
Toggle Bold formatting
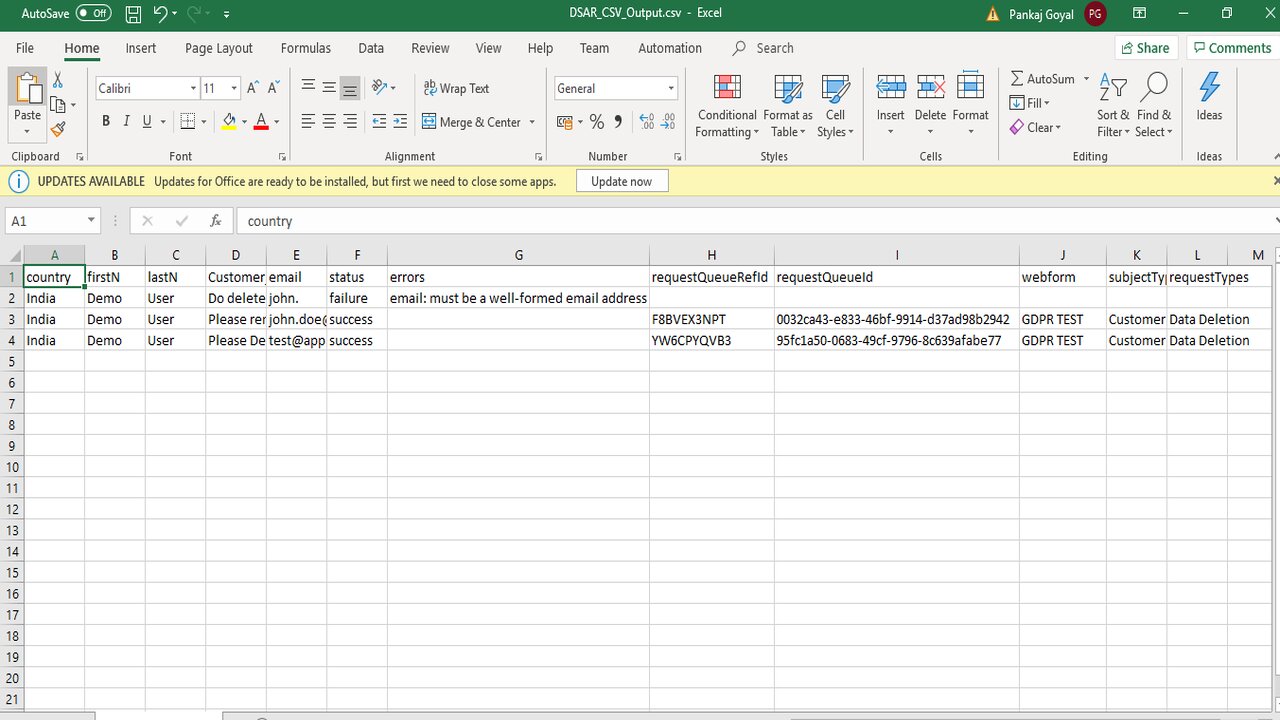[x=106, y=122]
